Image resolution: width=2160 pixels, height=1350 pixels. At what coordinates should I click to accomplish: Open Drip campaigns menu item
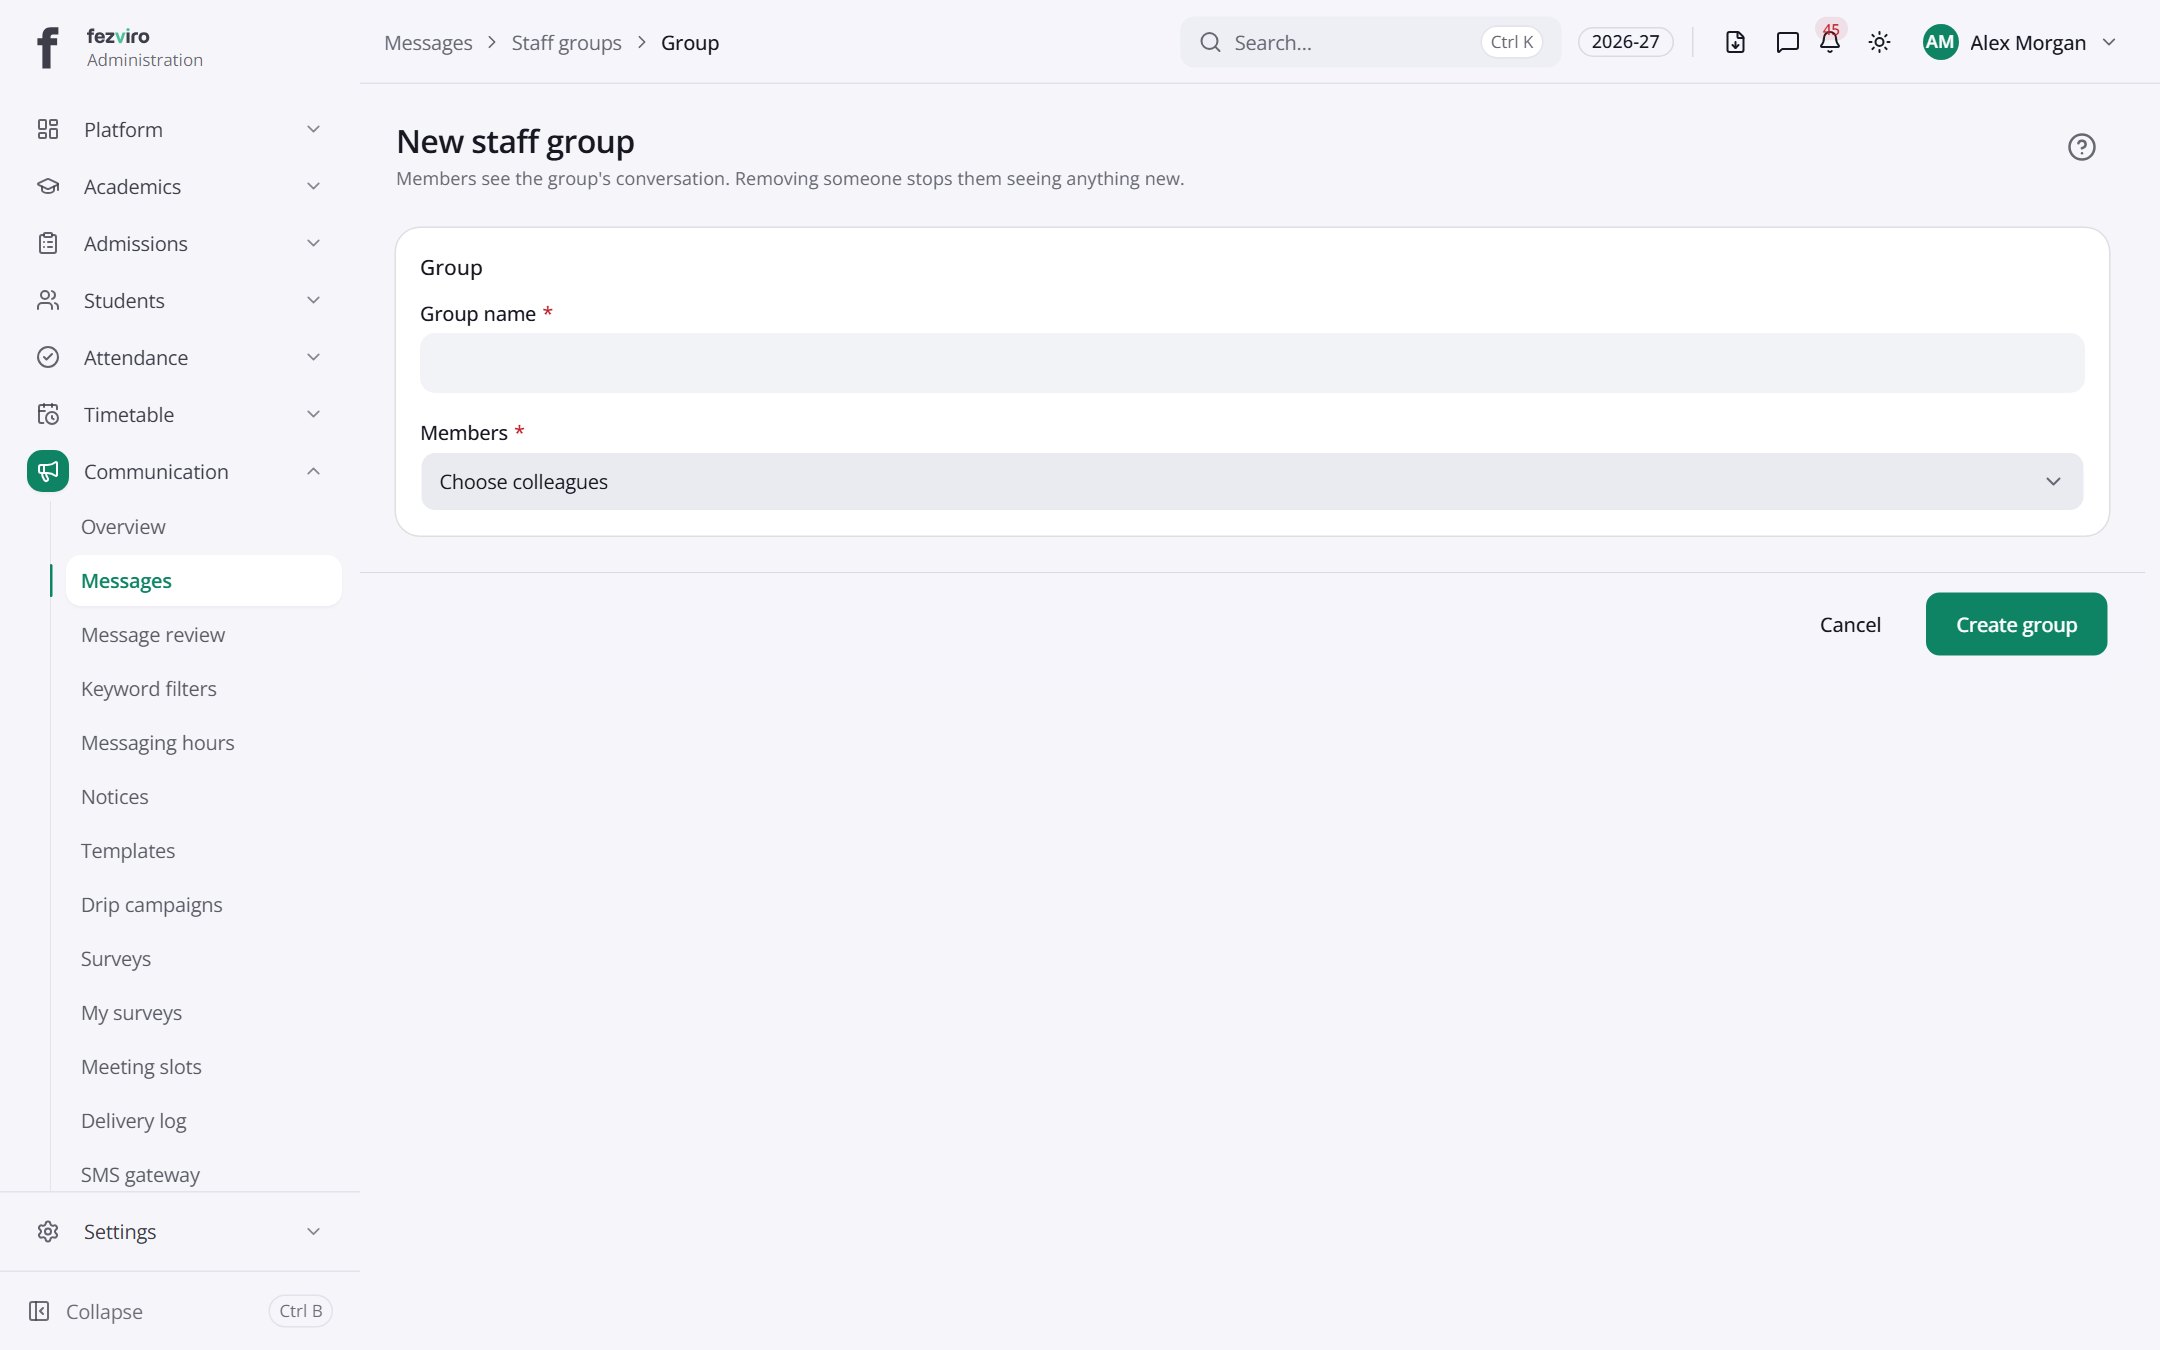tap(151, 904)
